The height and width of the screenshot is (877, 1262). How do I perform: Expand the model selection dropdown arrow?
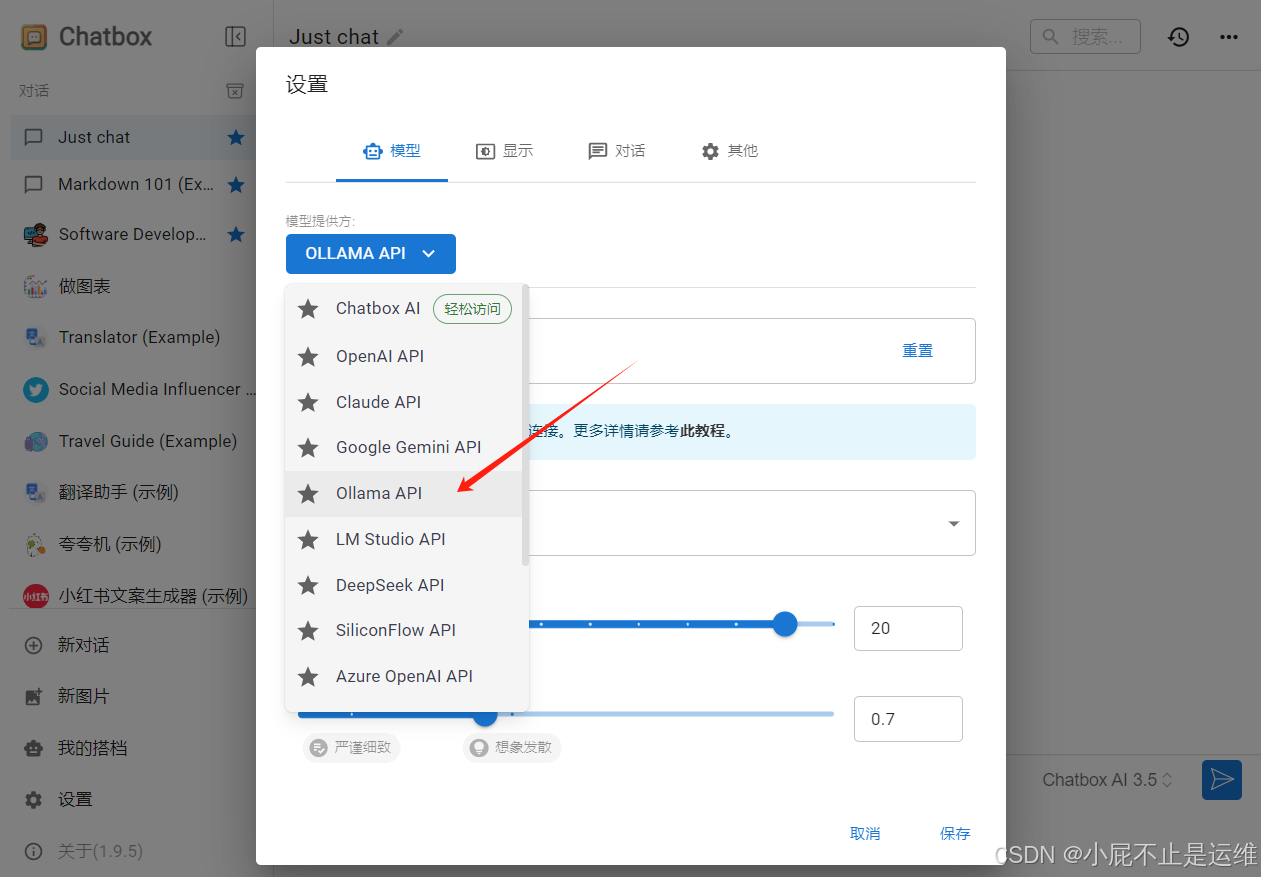pyautogui.click(x=954, y=523)
